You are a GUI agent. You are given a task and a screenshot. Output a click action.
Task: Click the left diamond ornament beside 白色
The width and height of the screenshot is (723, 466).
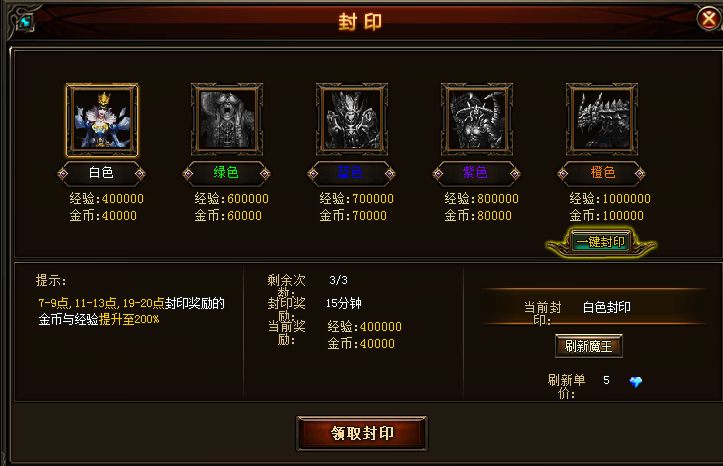point(63,174)
